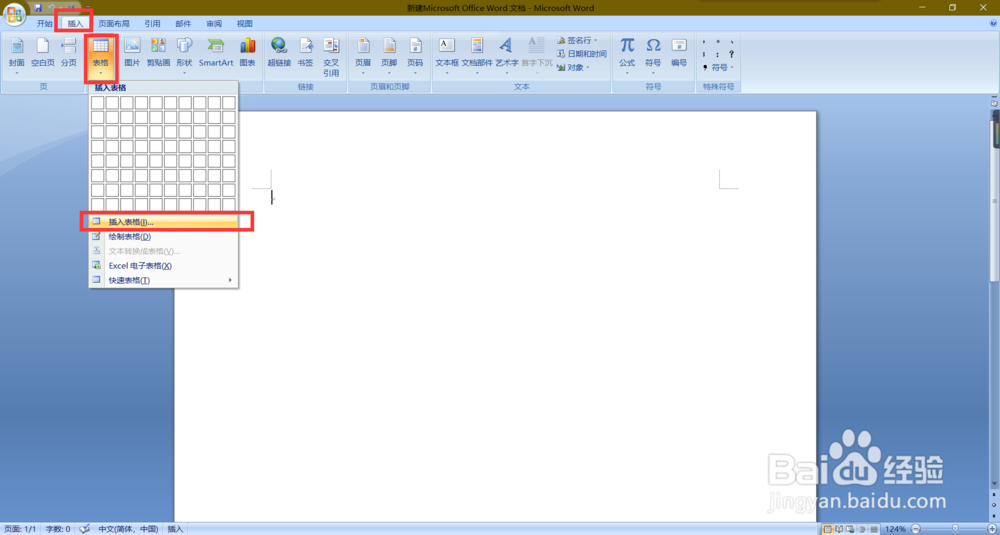The height and width of the screenshot is (535, 1000).
Task: Open the 视图 (View) tab
Action: click(244, 24)
